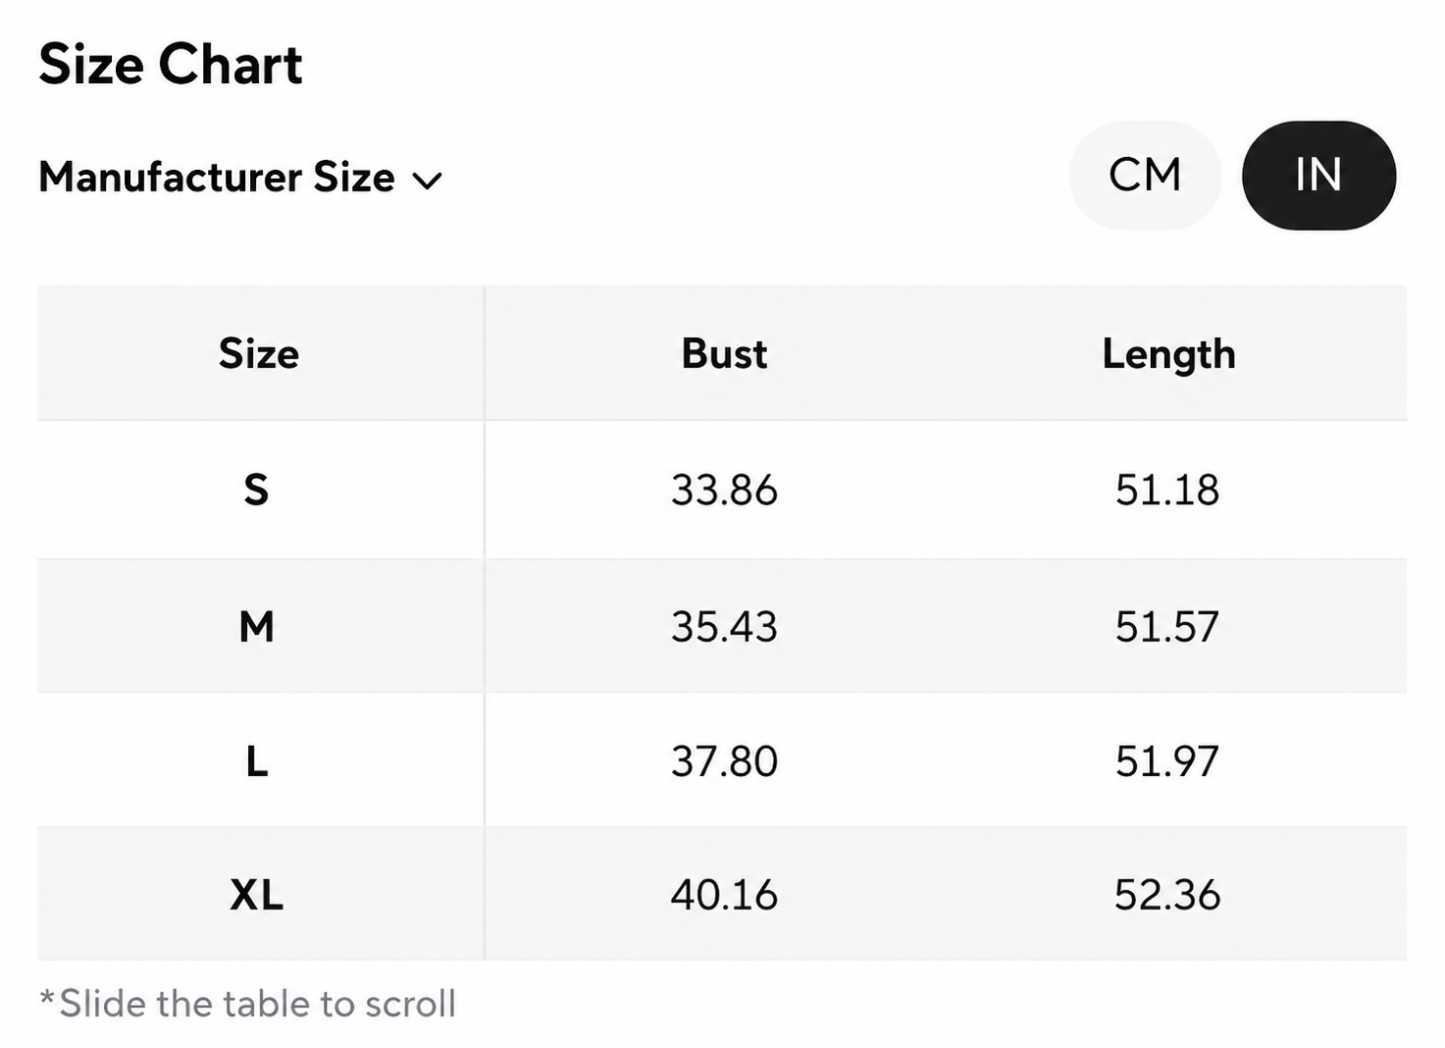Select the IN unit toggle
1445x1048 pixels.
(1318, 175)
